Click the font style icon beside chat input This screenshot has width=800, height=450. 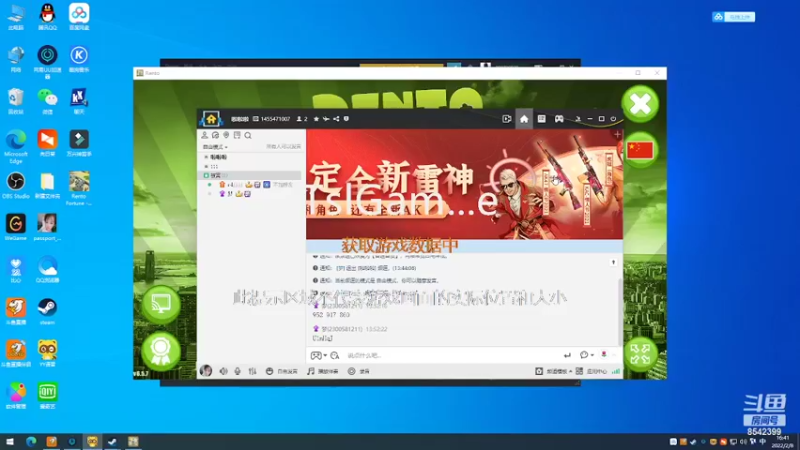point(335,356)
